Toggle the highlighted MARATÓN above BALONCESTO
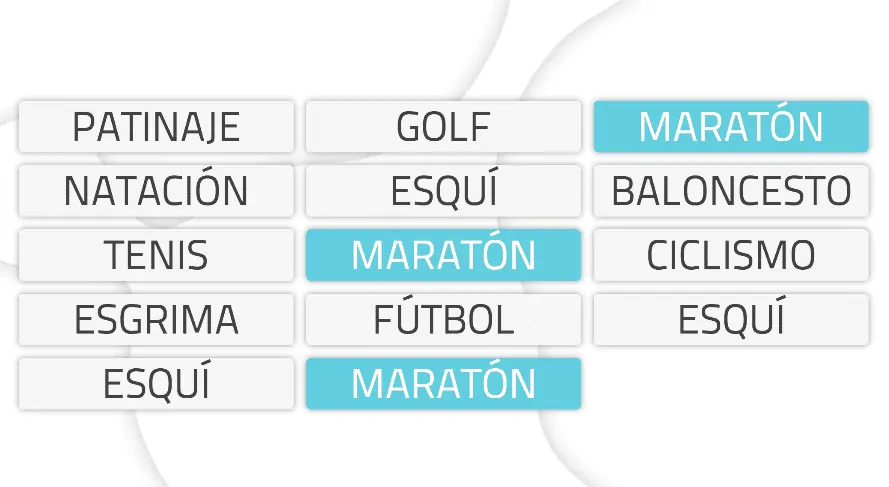 tap(731, 127)
